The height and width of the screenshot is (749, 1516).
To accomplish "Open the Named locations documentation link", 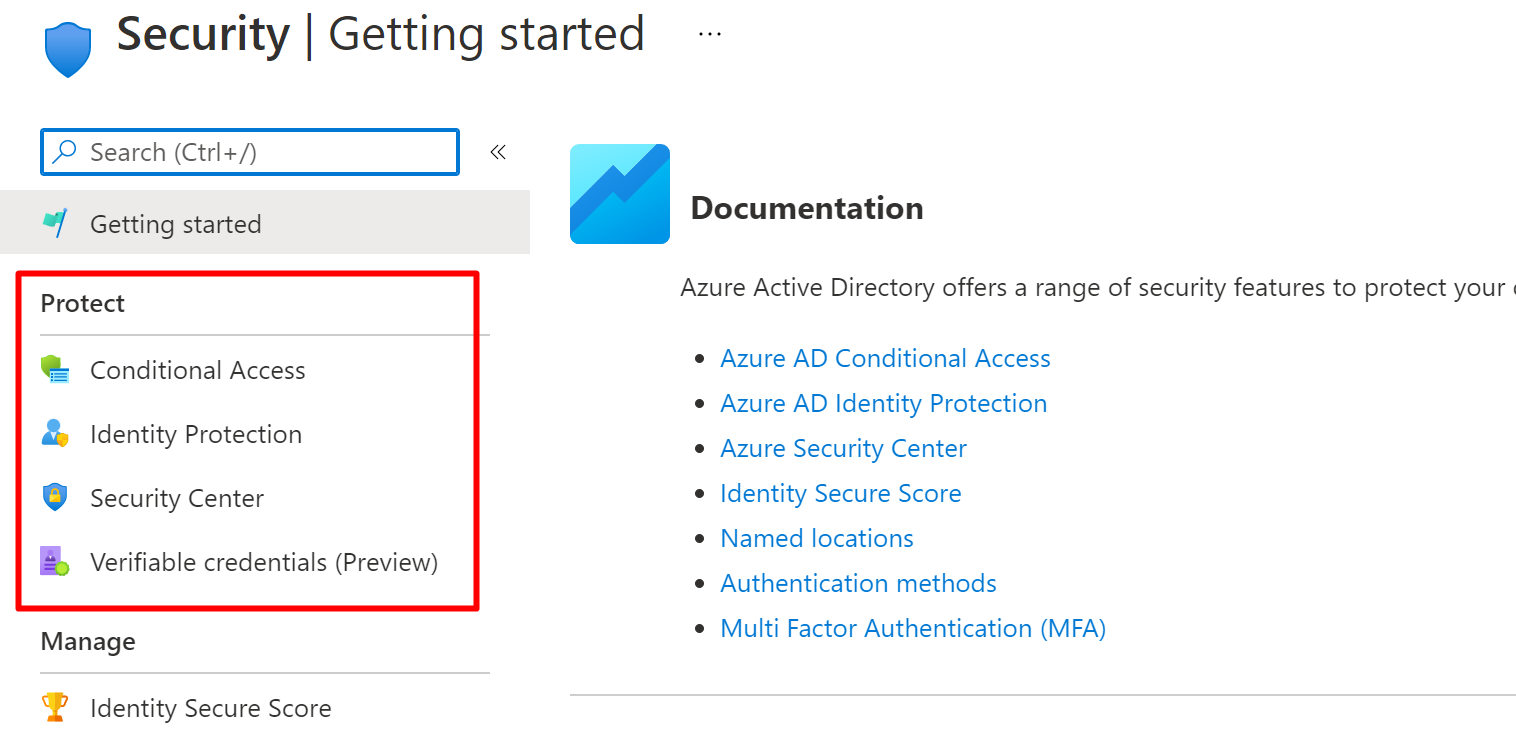I will 816,538.
